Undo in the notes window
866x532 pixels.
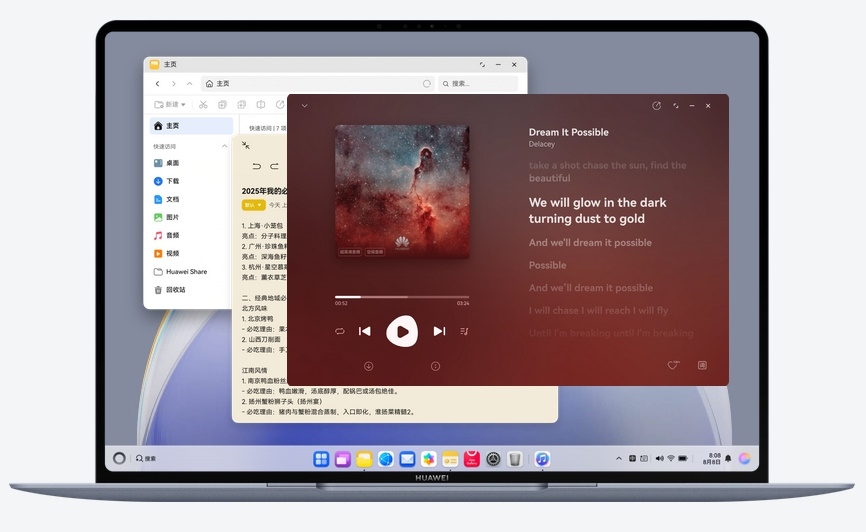pos(256,166)
